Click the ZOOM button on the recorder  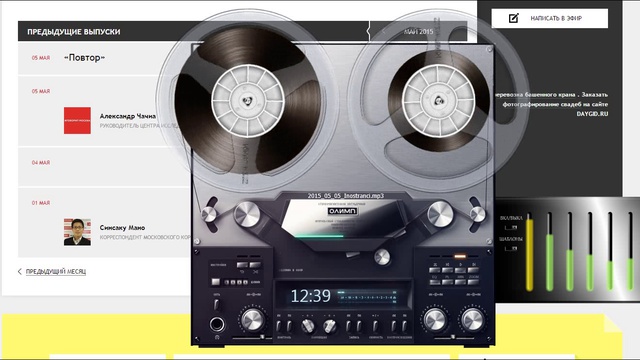click(473, 282)
